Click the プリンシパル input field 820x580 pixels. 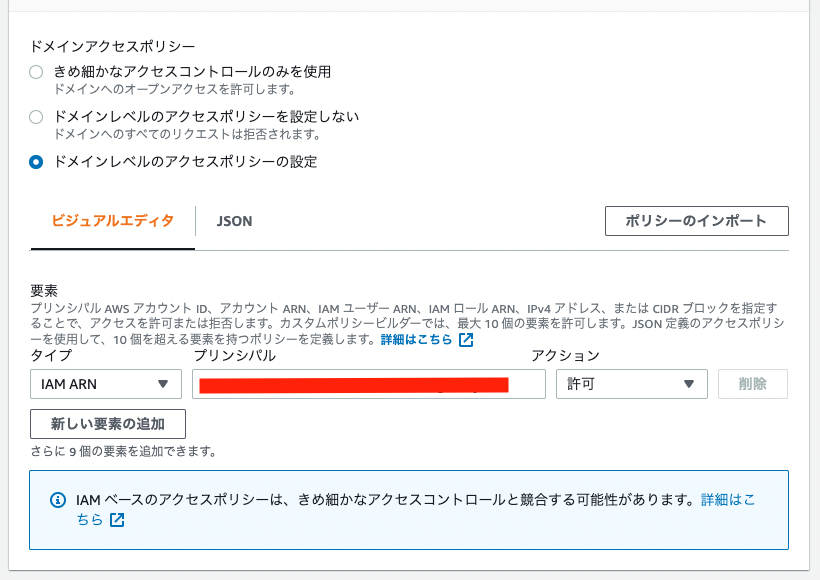click(369, 384)
